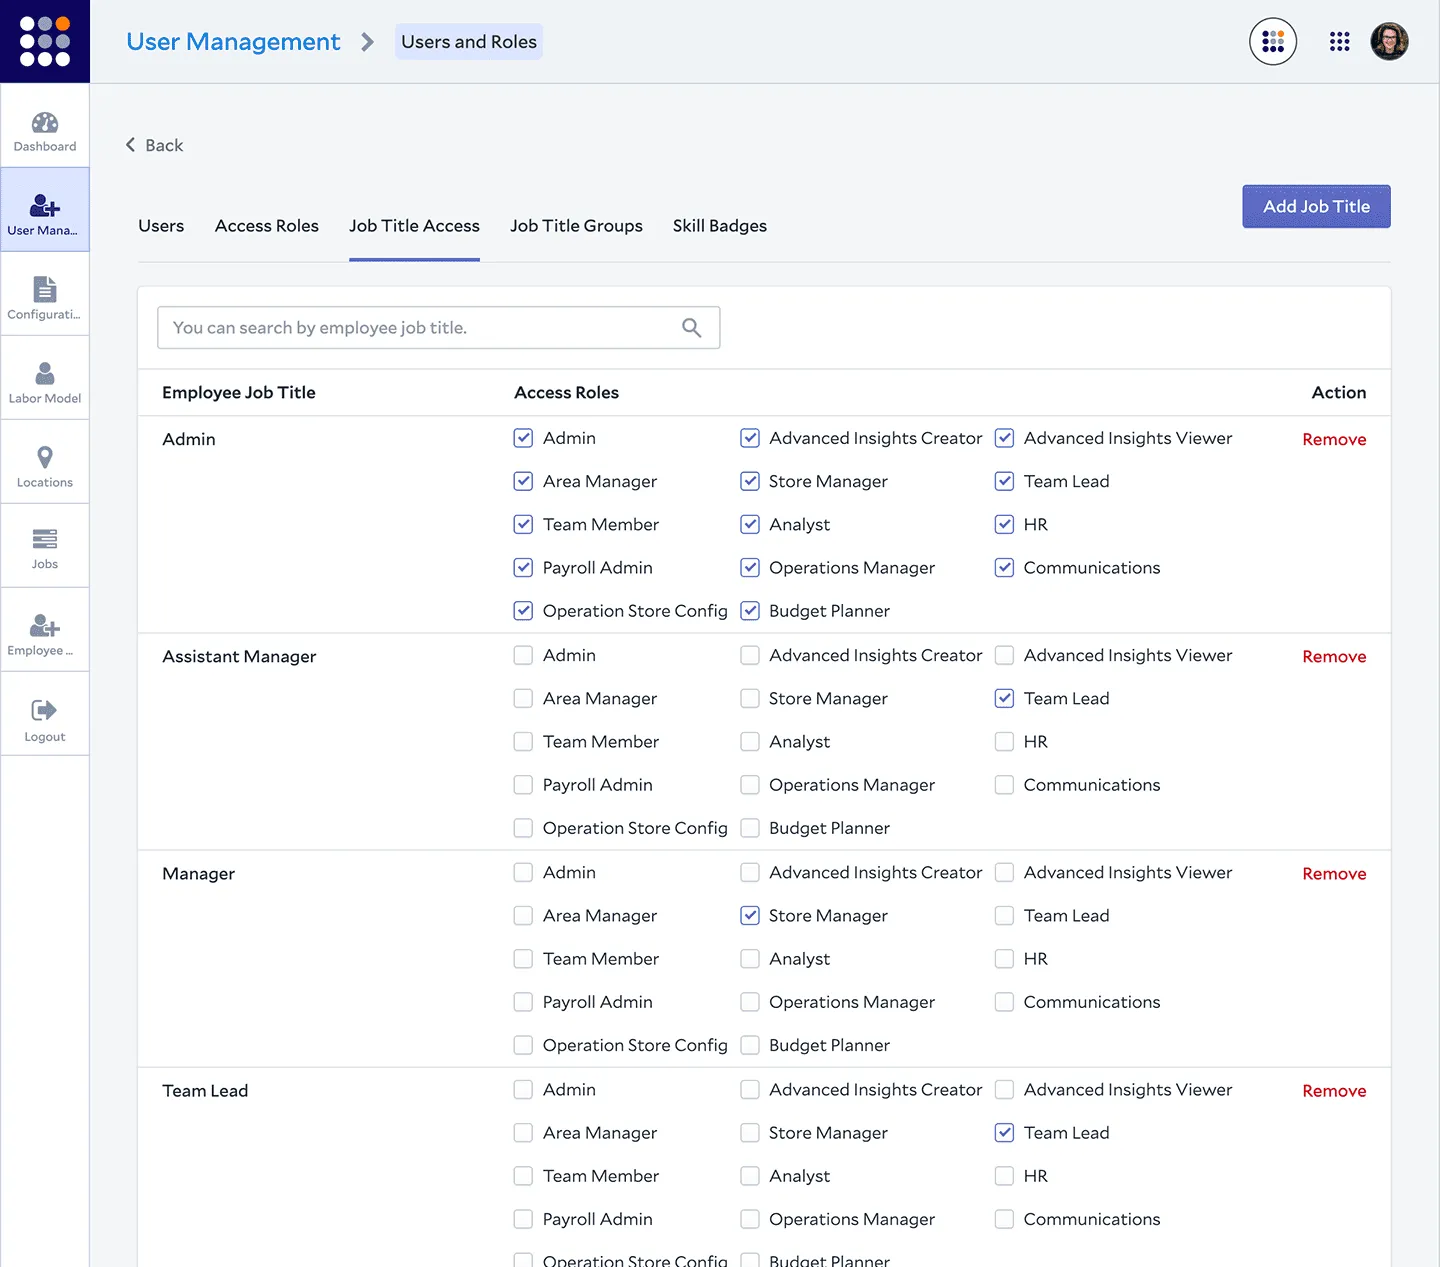Open Configuration in the sidebar
This screenshot has height=1267, width=1440.
pos(45,297)
